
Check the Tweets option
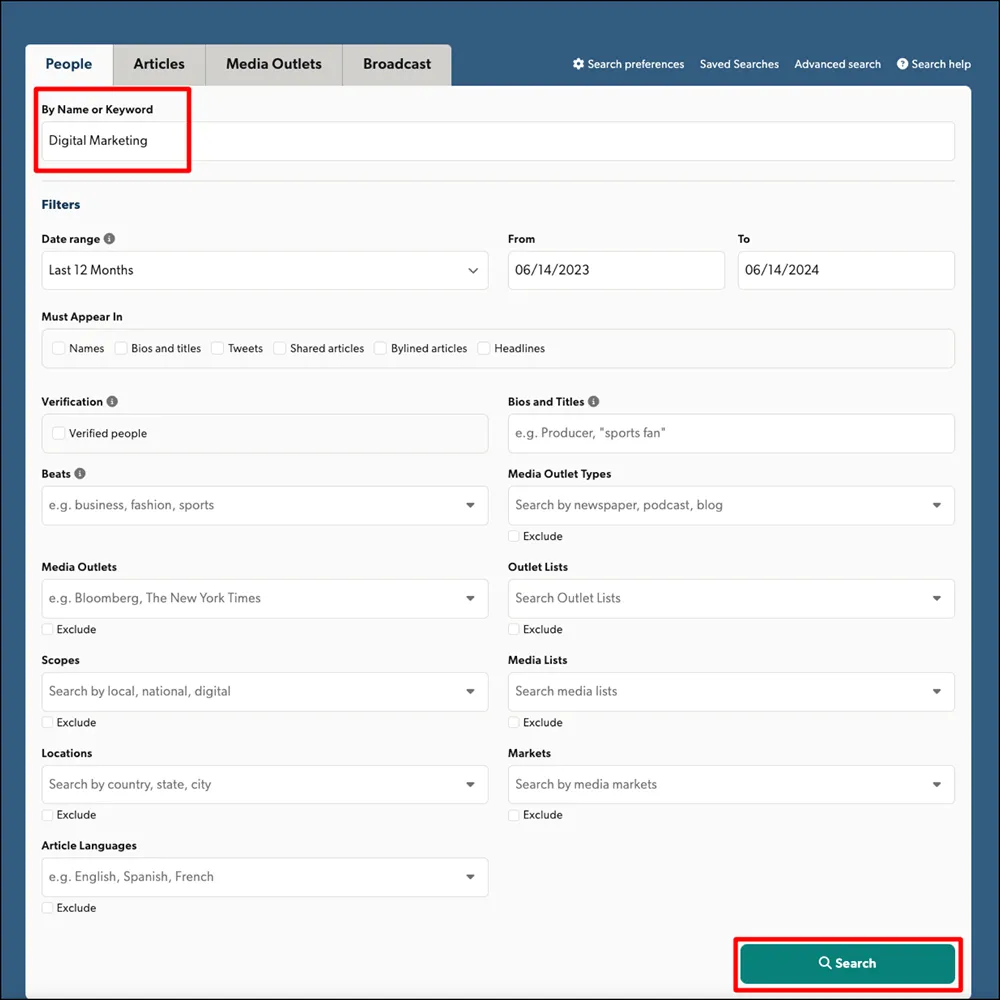218,348
